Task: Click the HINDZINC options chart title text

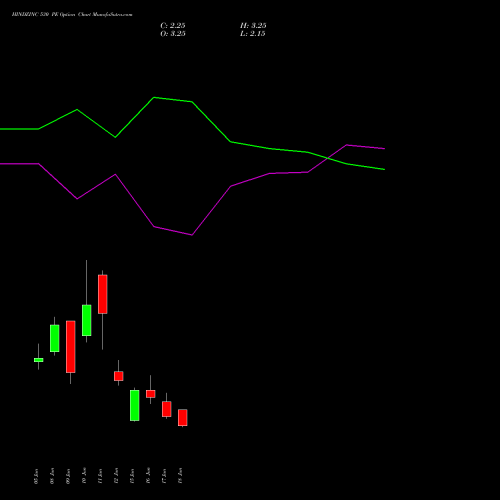Action: click(72, 15)
